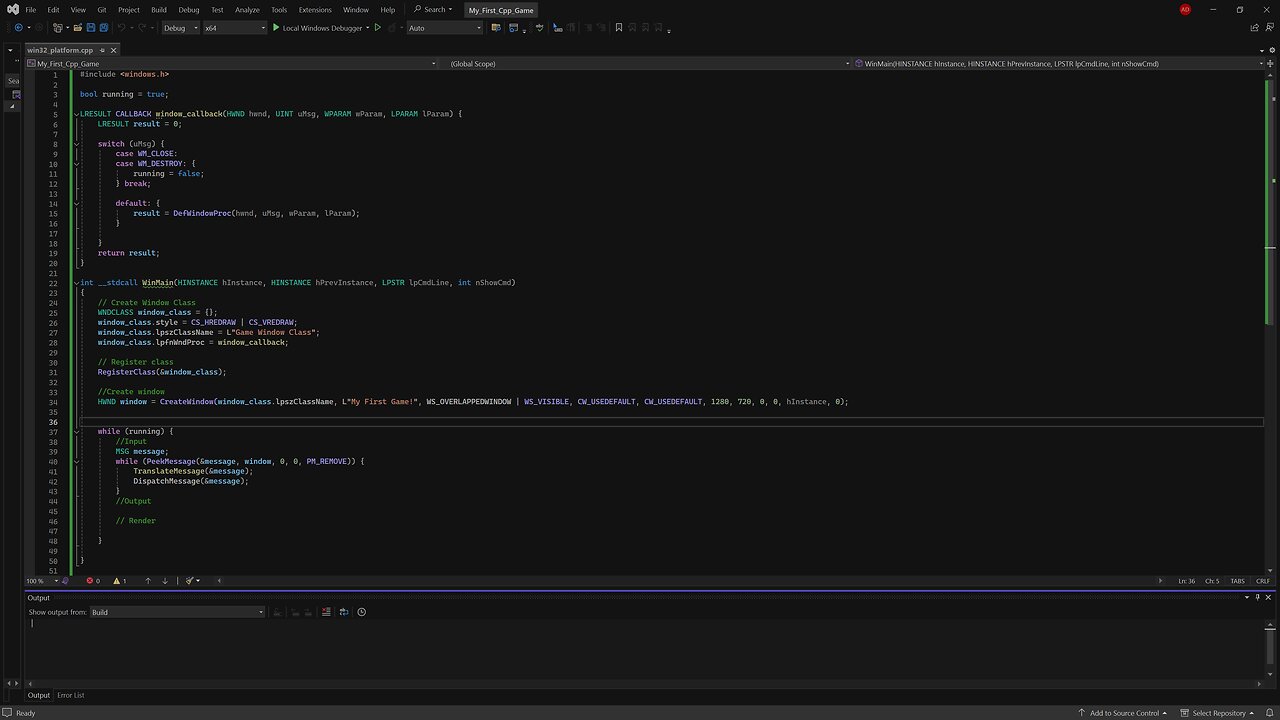Click the yellow warnings indicator showing 1

pyautogui.click(x=119, y=581)
